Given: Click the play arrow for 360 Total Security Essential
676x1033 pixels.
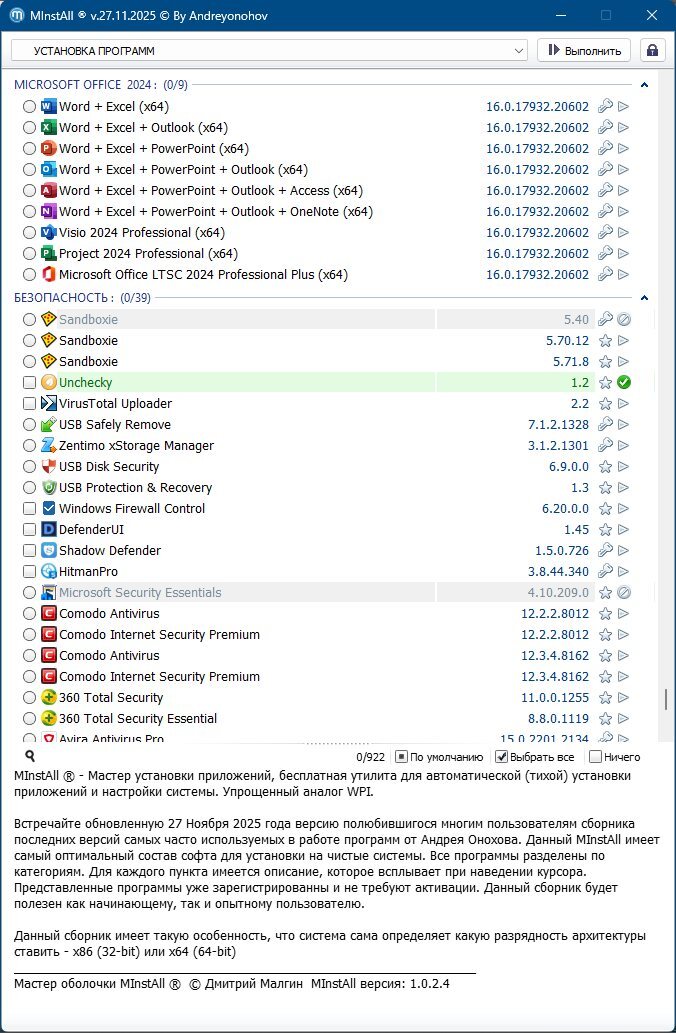Looking at the screenshot, I should 624,719.
